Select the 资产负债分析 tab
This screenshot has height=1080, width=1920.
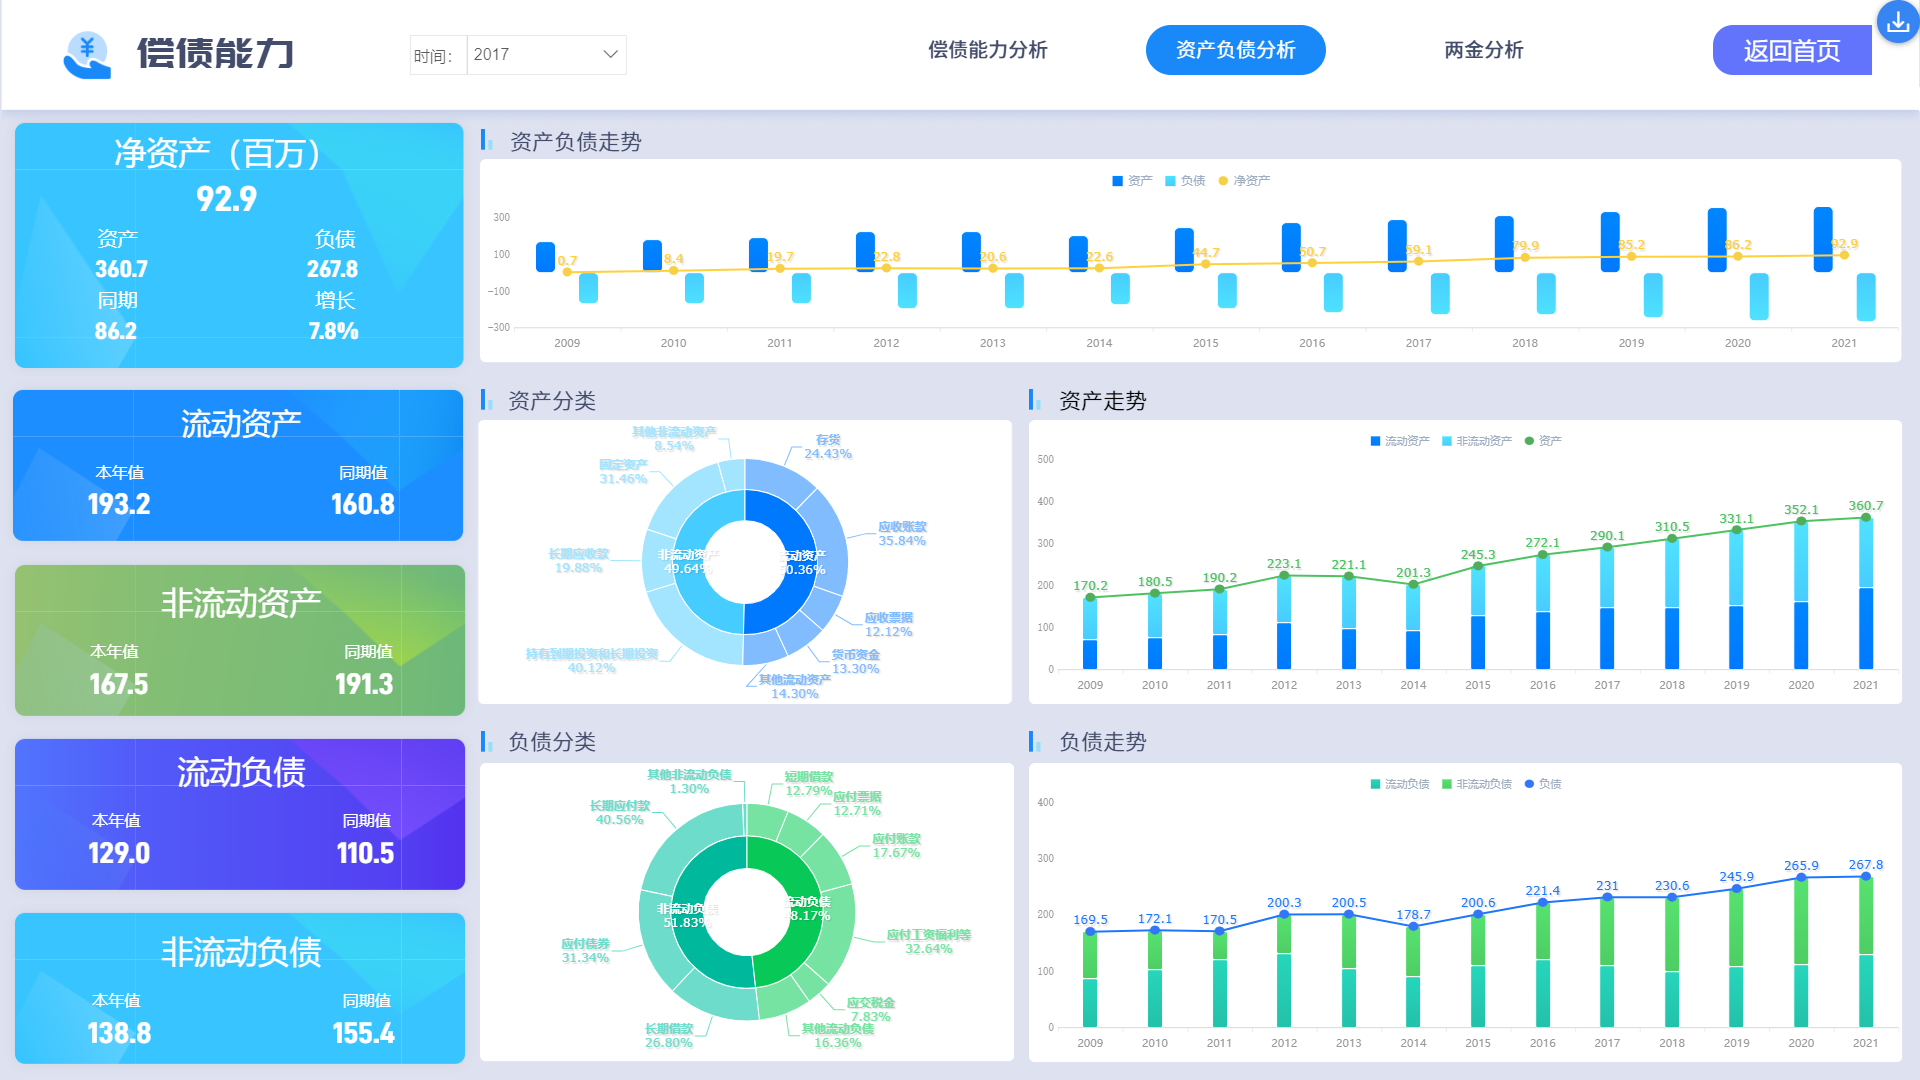[x=1235, y=50]
